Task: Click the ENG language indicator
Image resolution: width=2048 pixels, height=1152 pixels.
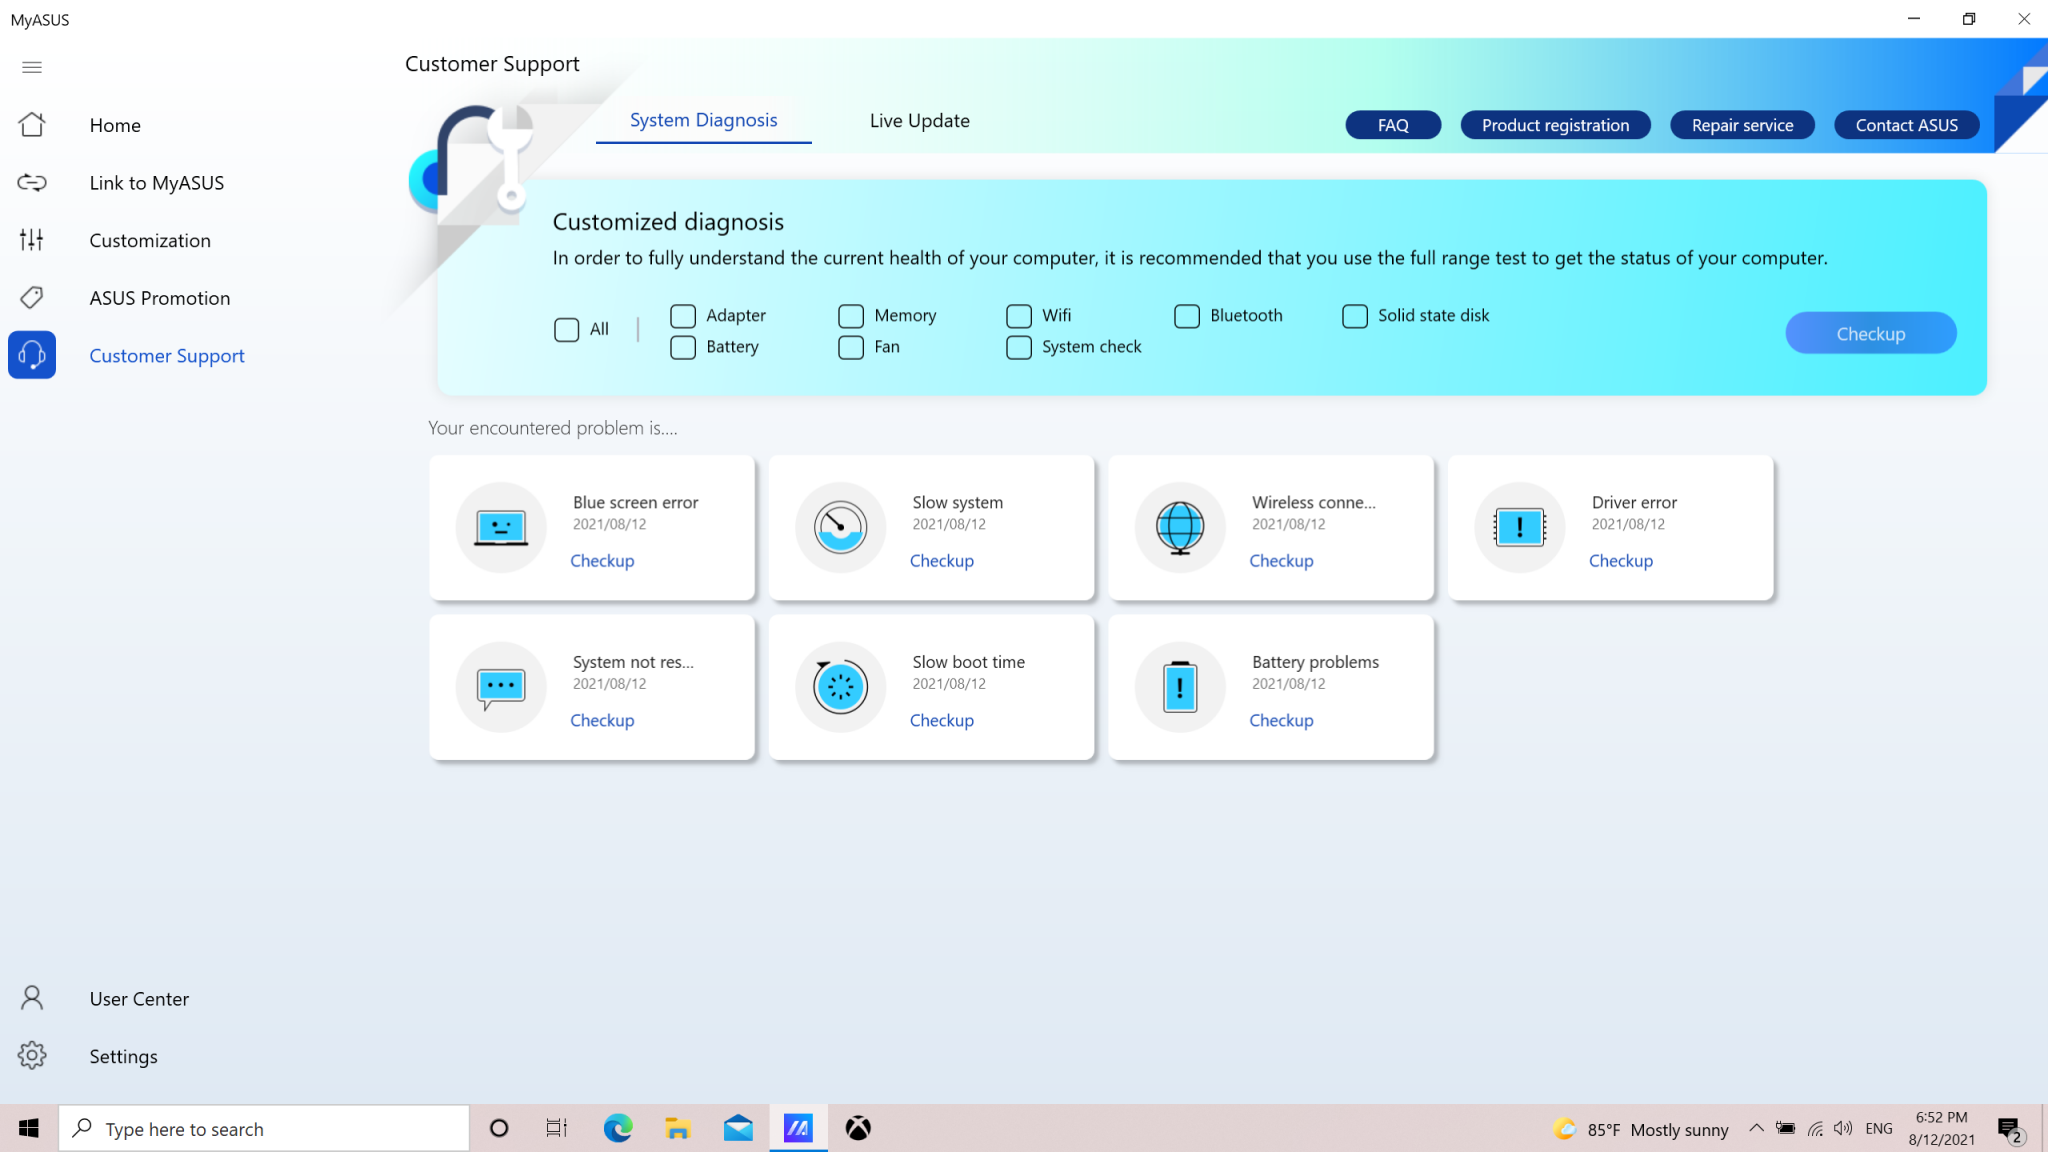Action: point(1879,1128)
